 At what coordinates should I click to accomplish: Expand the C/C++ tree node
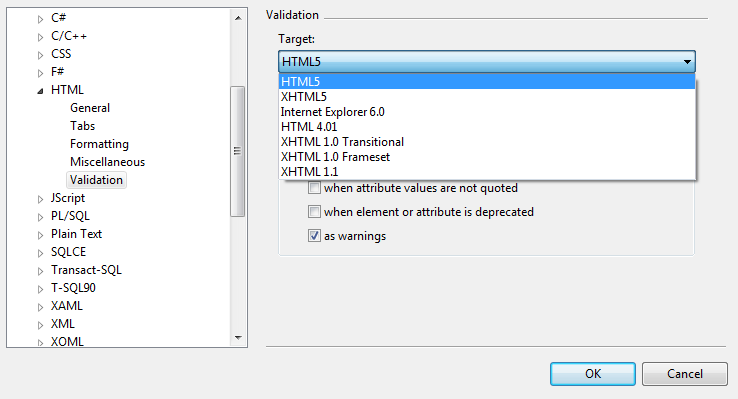click(x=40, y=37)
